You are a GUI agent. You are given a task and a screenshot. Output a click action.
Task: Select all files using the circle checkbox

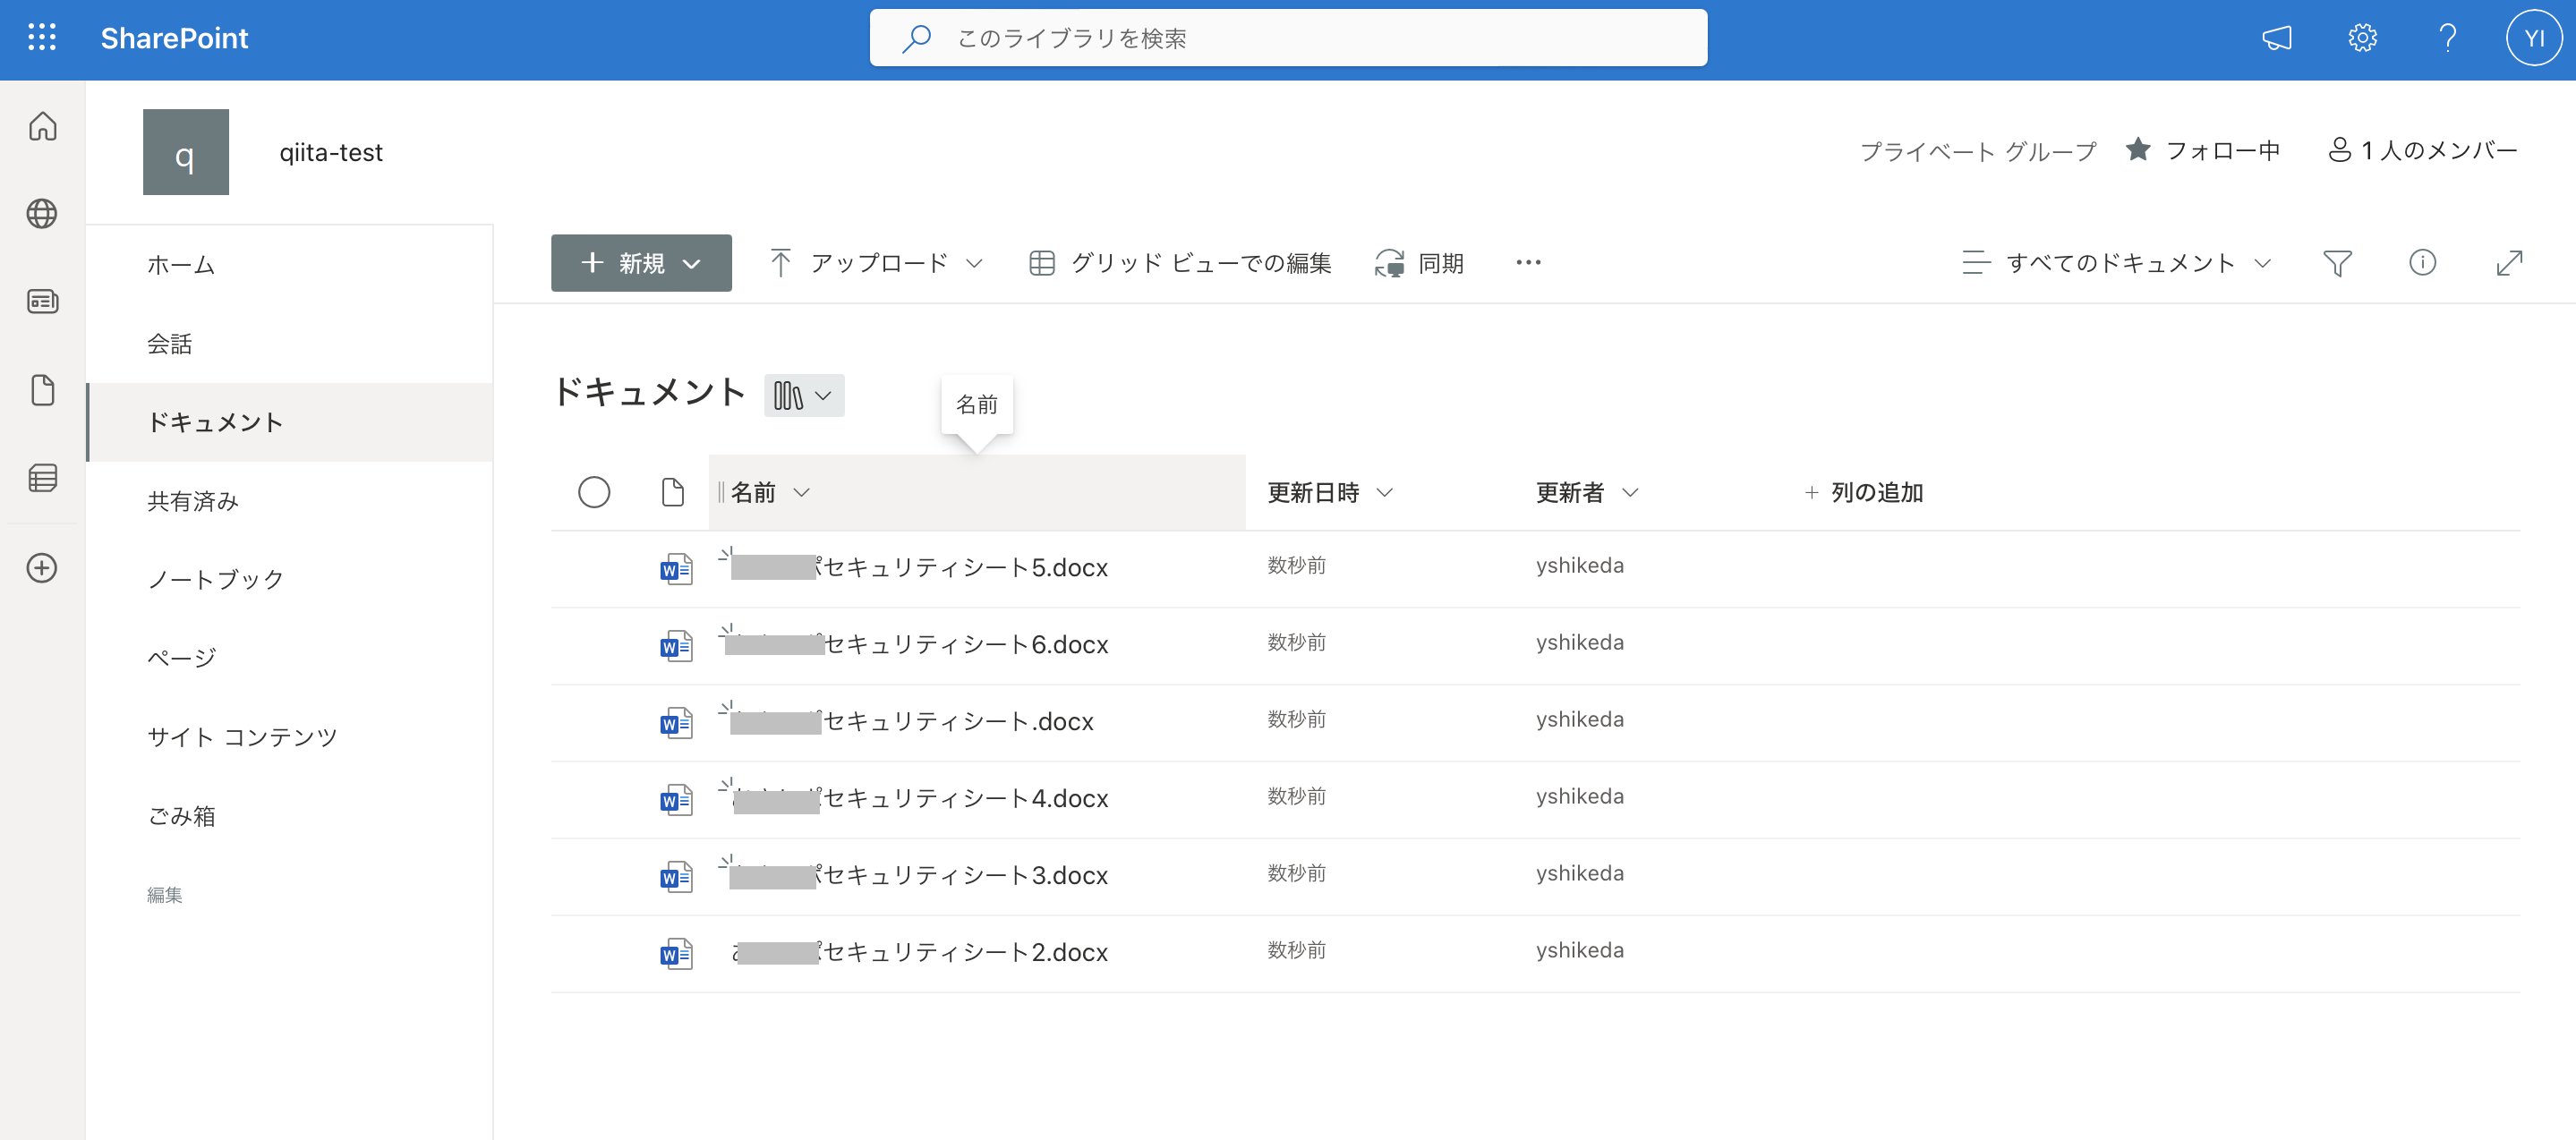click(594, 492)
